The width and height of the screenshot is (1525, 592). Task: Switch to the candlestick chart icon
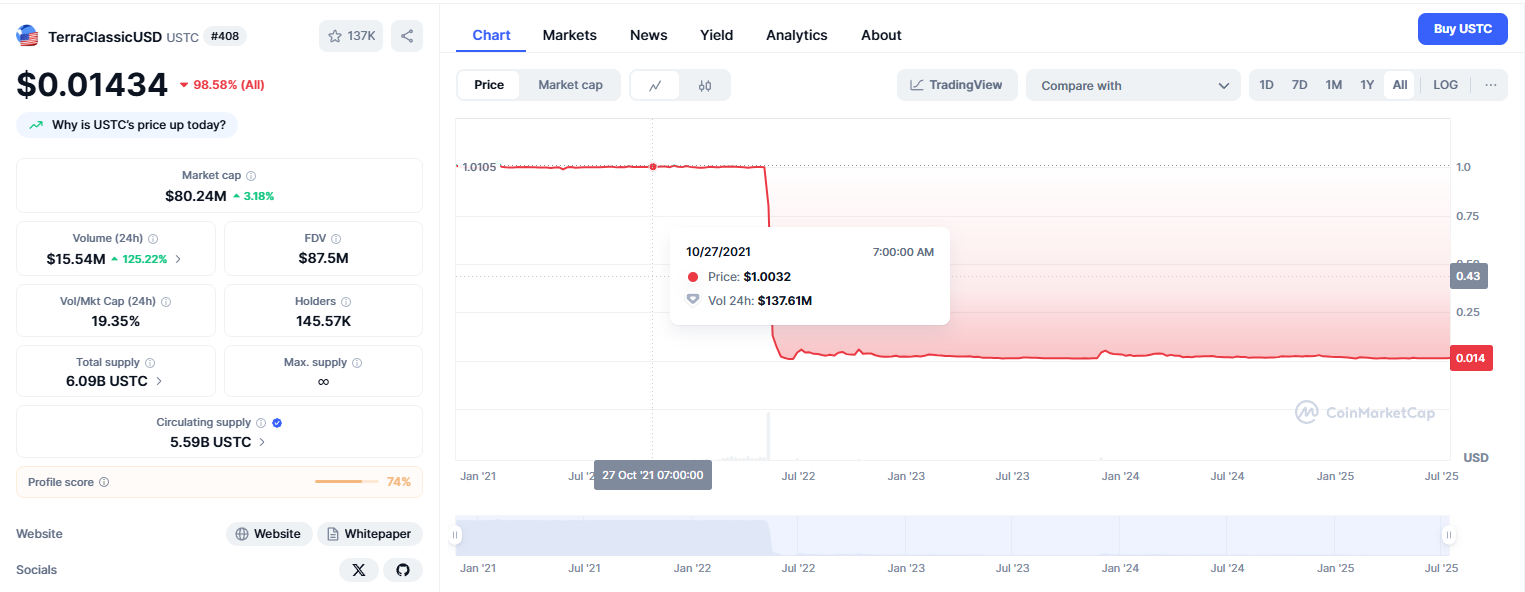(x=705, y=85)
